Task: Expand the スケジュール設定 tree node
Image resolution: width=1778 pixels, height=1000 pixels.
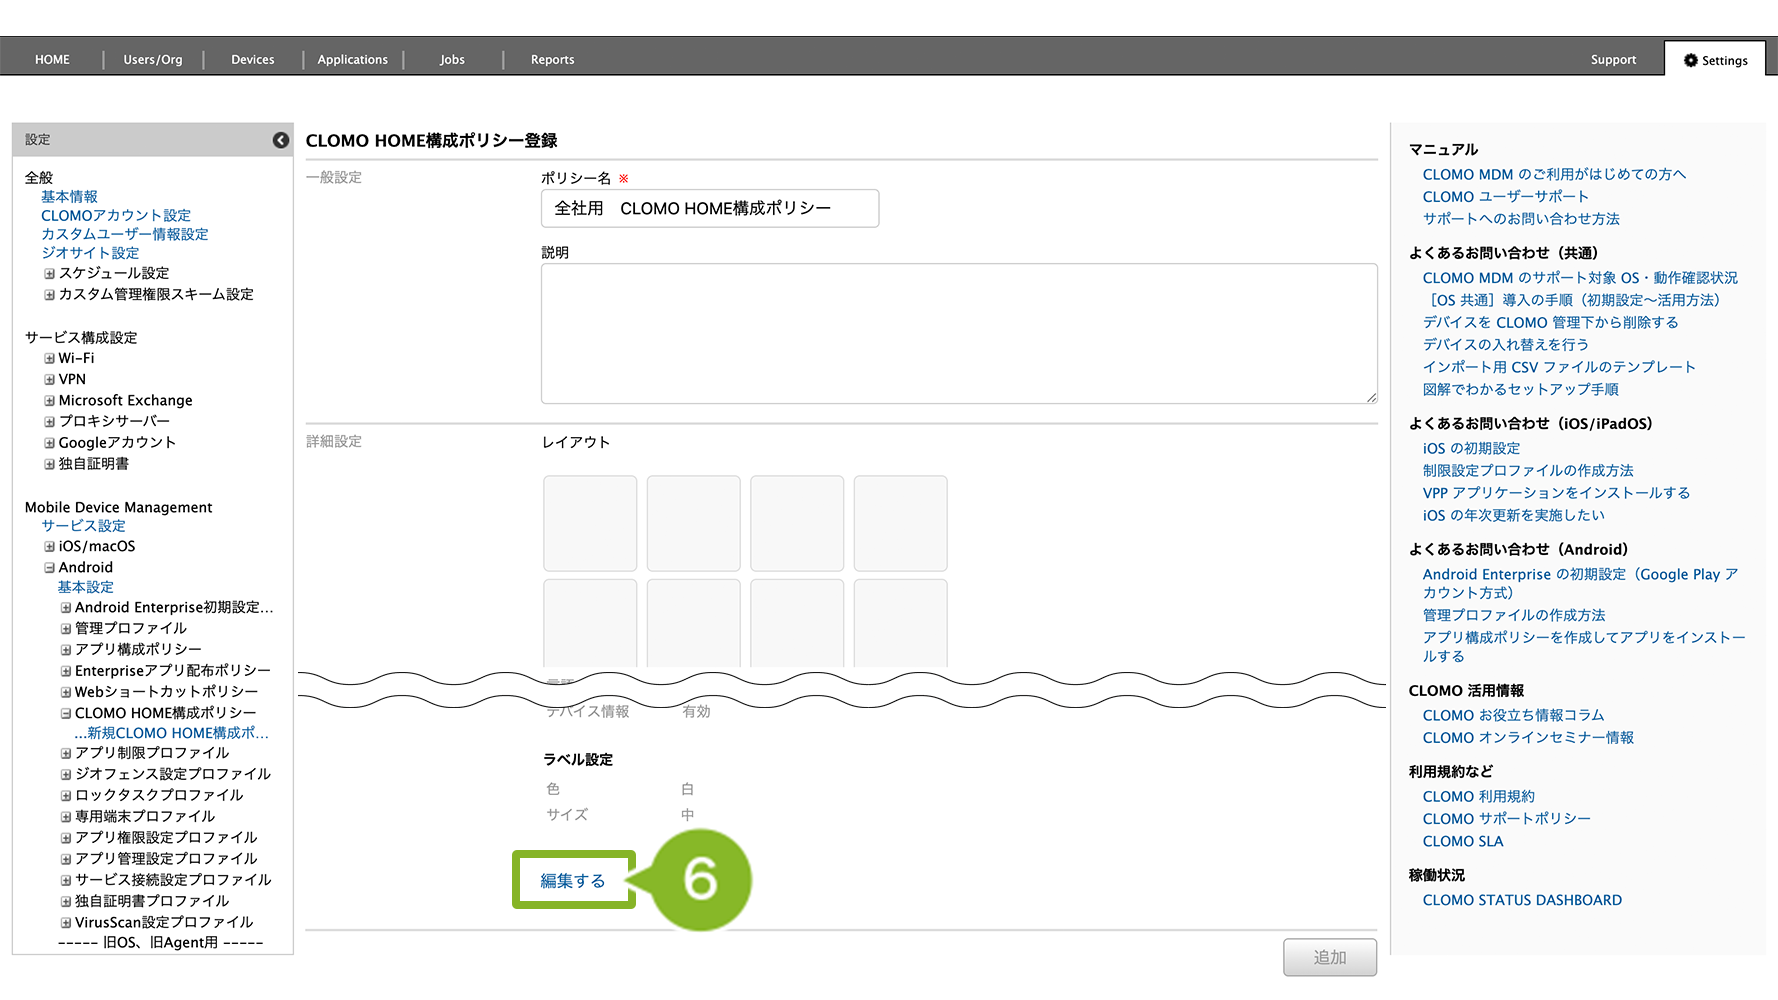Action: (x=49, y=274)
